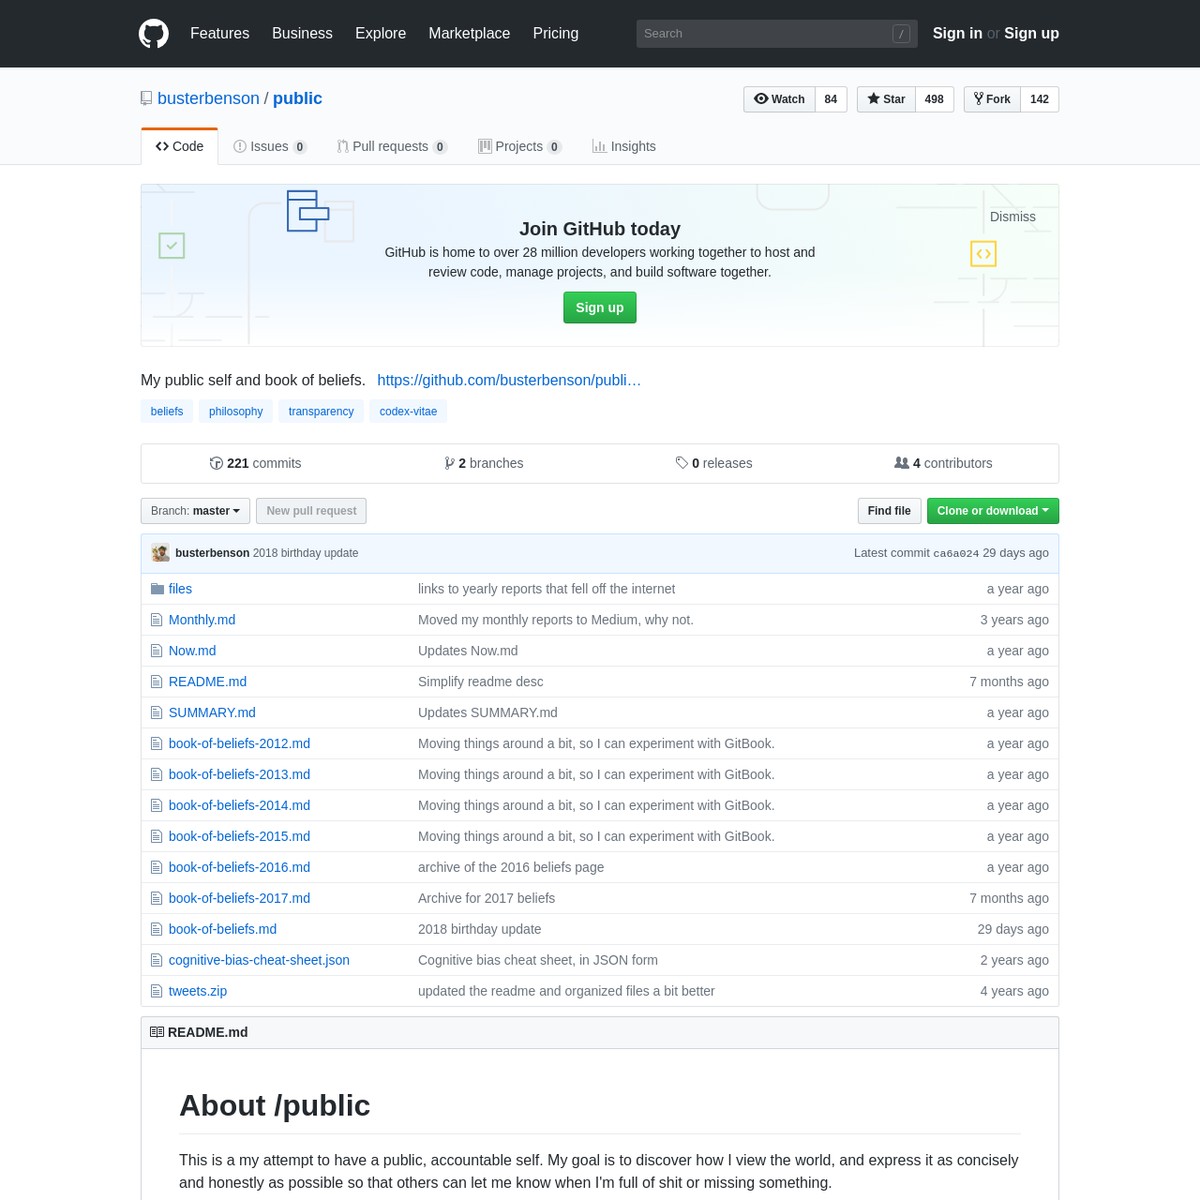The width and height of the screenshot is (1200, 1200).
Task: Click the file icon next to Monthly.md
Action: (x=156, y=620)
